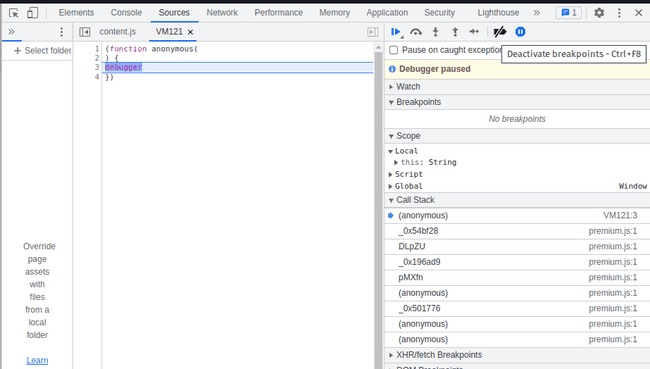This screenshot has height=369, width=650.
Task: Open DevTools settings gear
Action: point(599,13)
